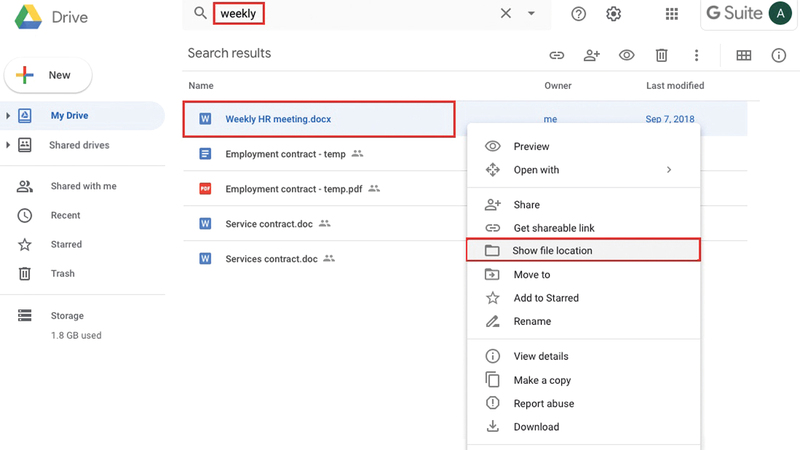Click the eye preview icon in toolbar
Screen dimensions: 800x450
(626, 56)
